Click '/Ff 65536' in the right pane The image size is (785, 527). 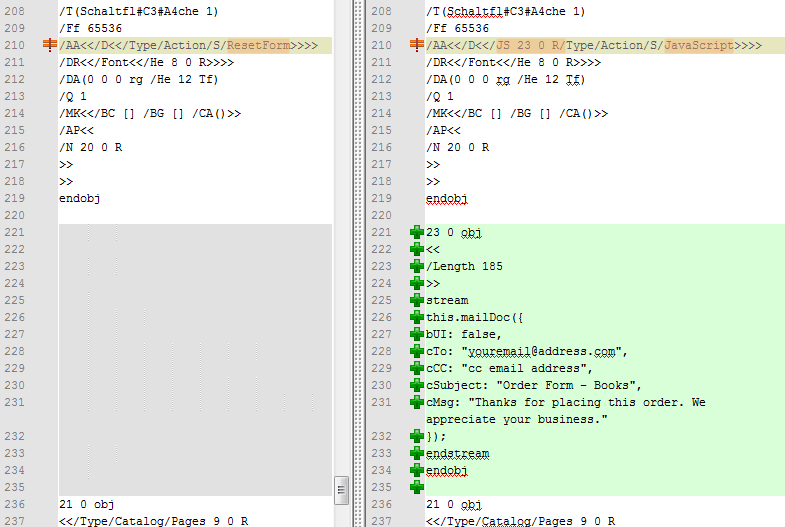point(458,28)
